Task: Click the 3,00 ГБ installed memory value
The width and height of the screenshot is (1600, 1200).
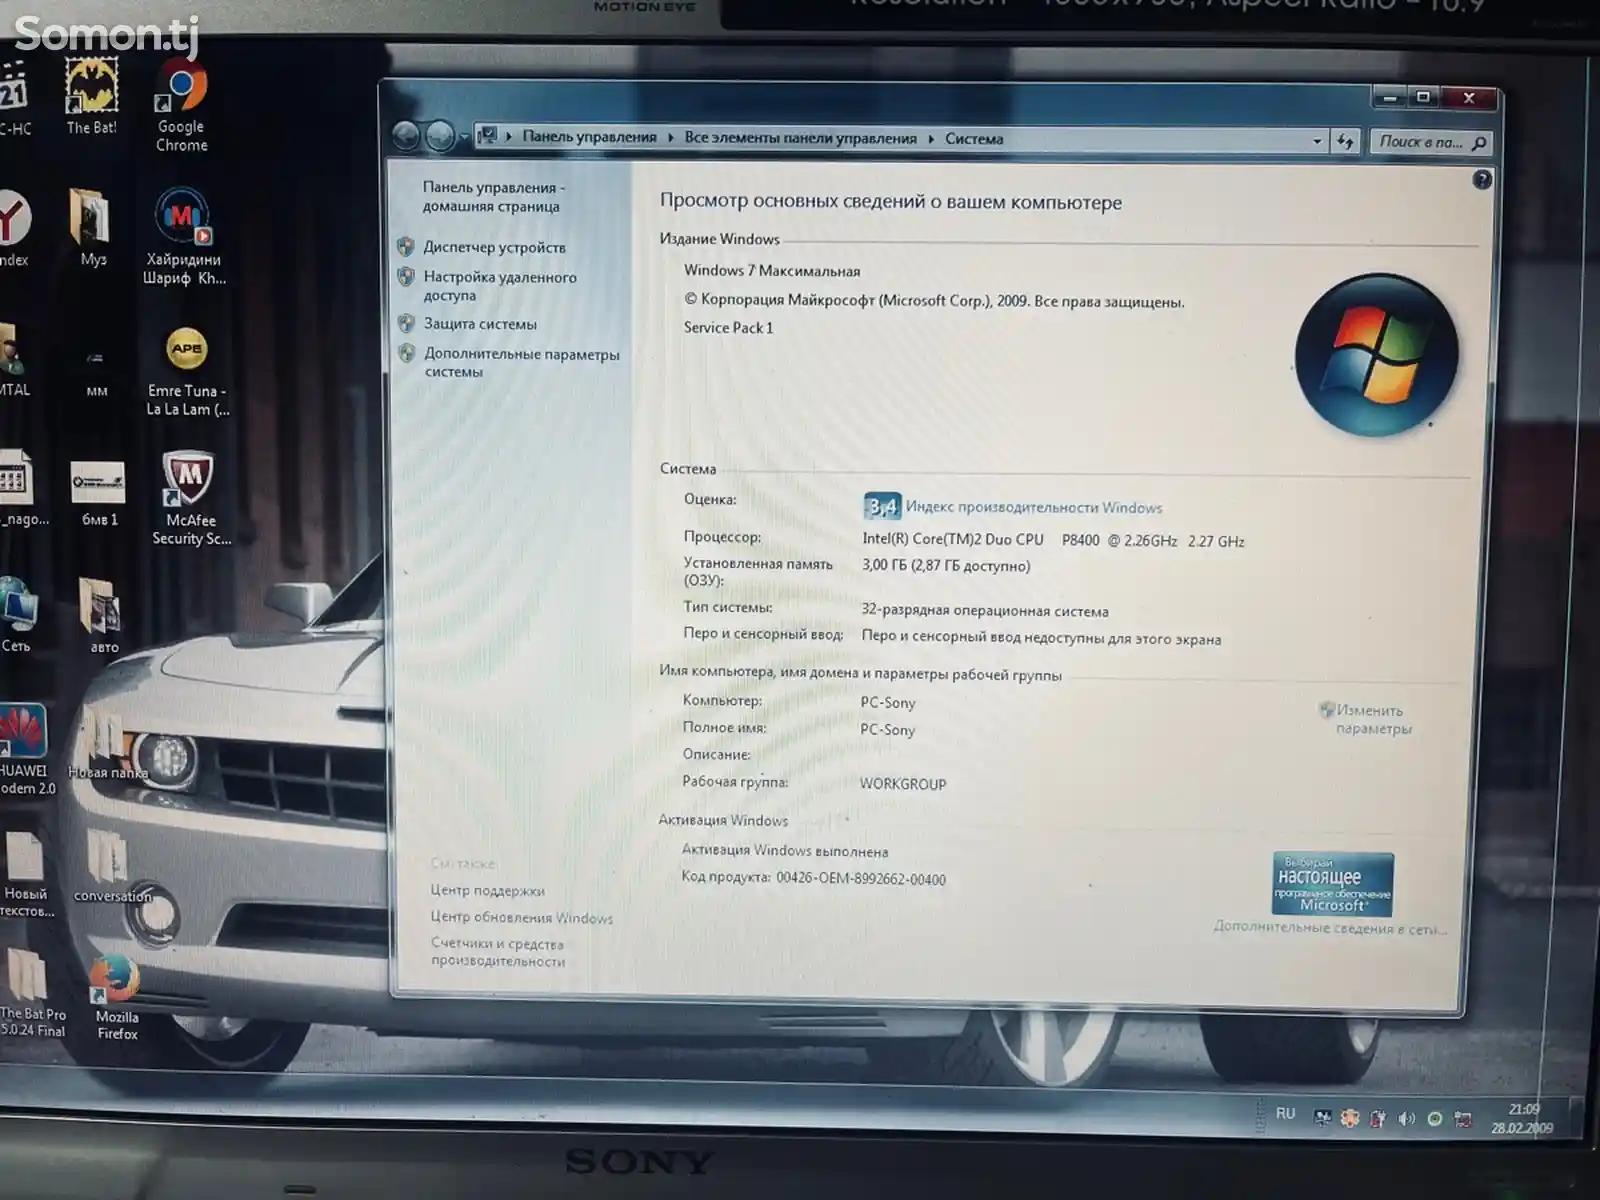Action: click(946, 566)
